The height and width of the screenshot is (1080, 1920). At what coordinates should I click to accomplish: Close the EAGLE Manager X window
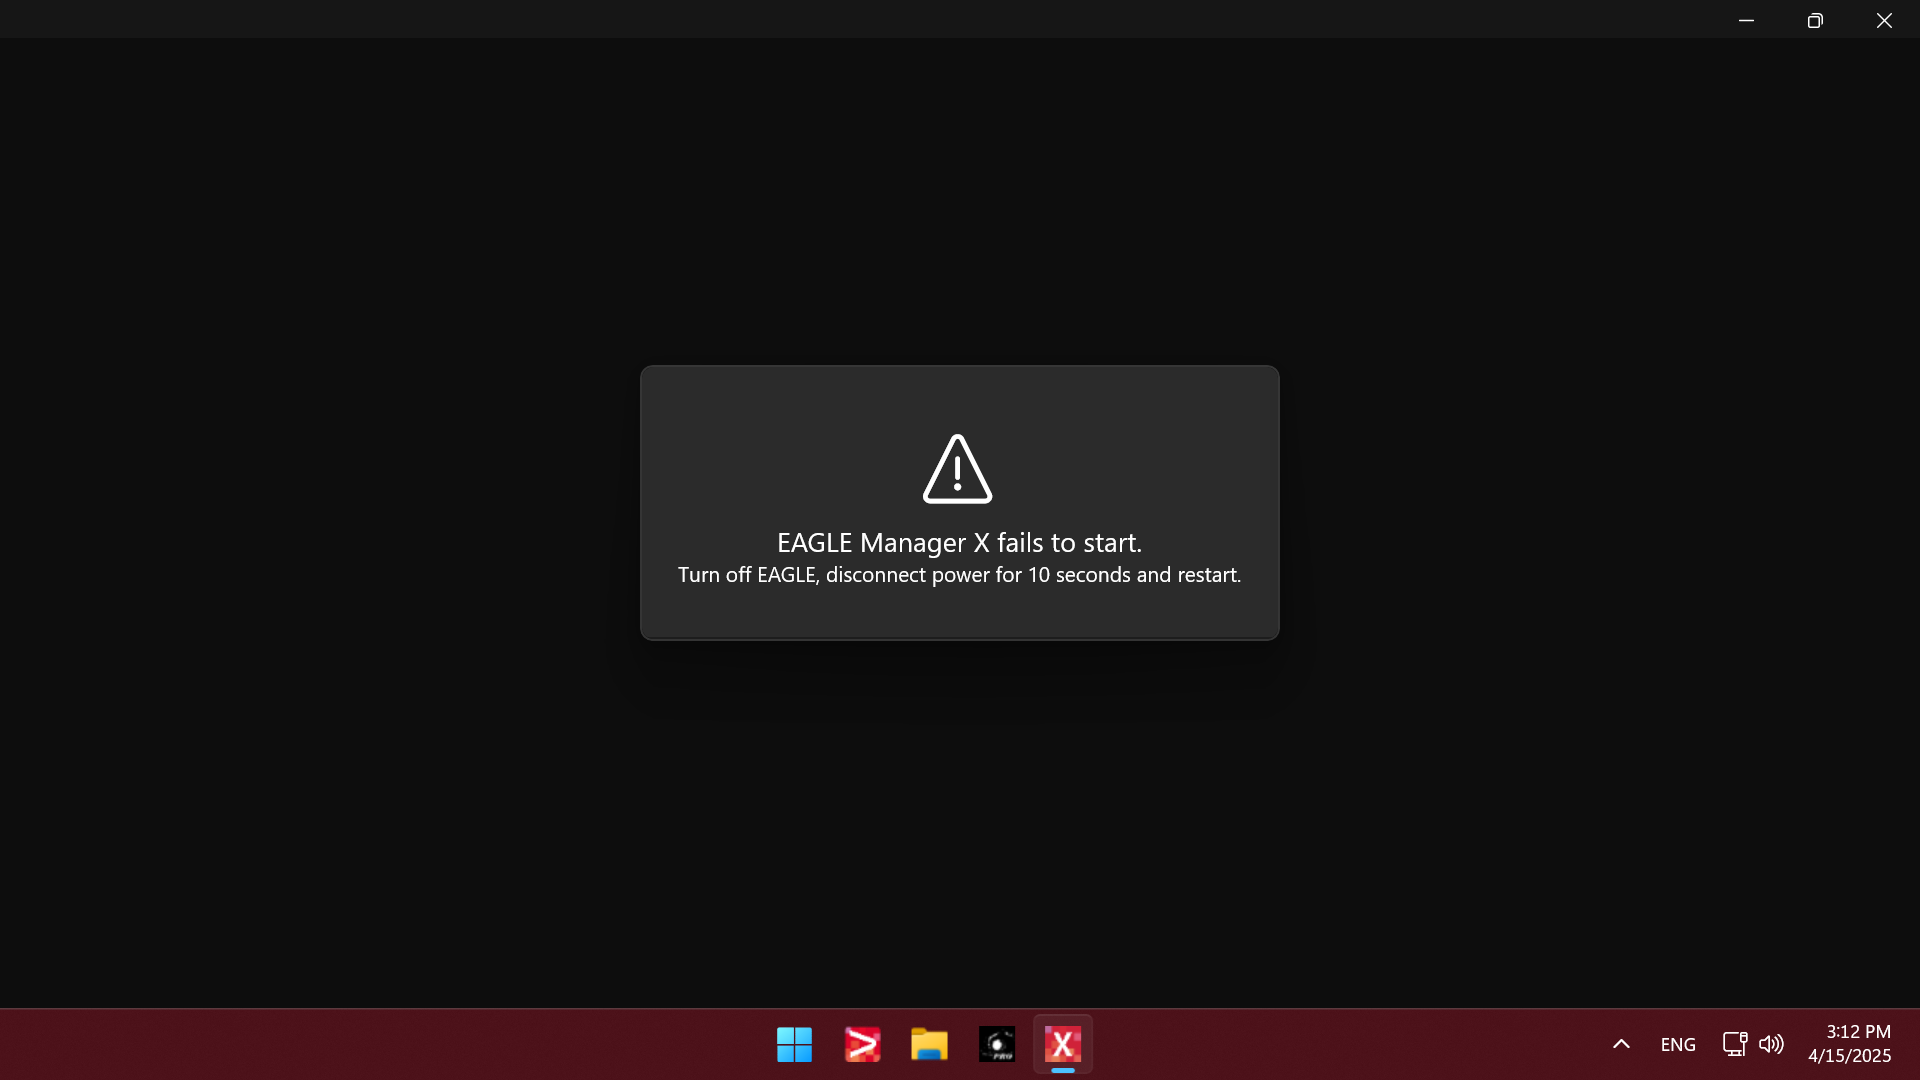pyautogui.click(x=1884, y=20)
